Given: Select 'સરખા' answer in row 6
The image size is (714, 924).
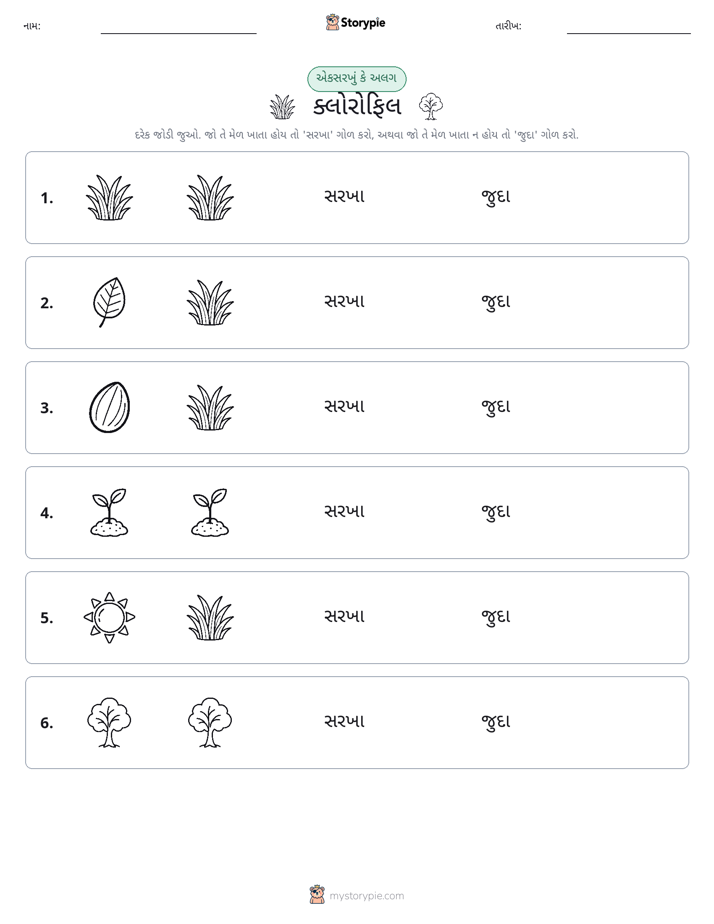Looking at the screenshot, I should point(345,721).
